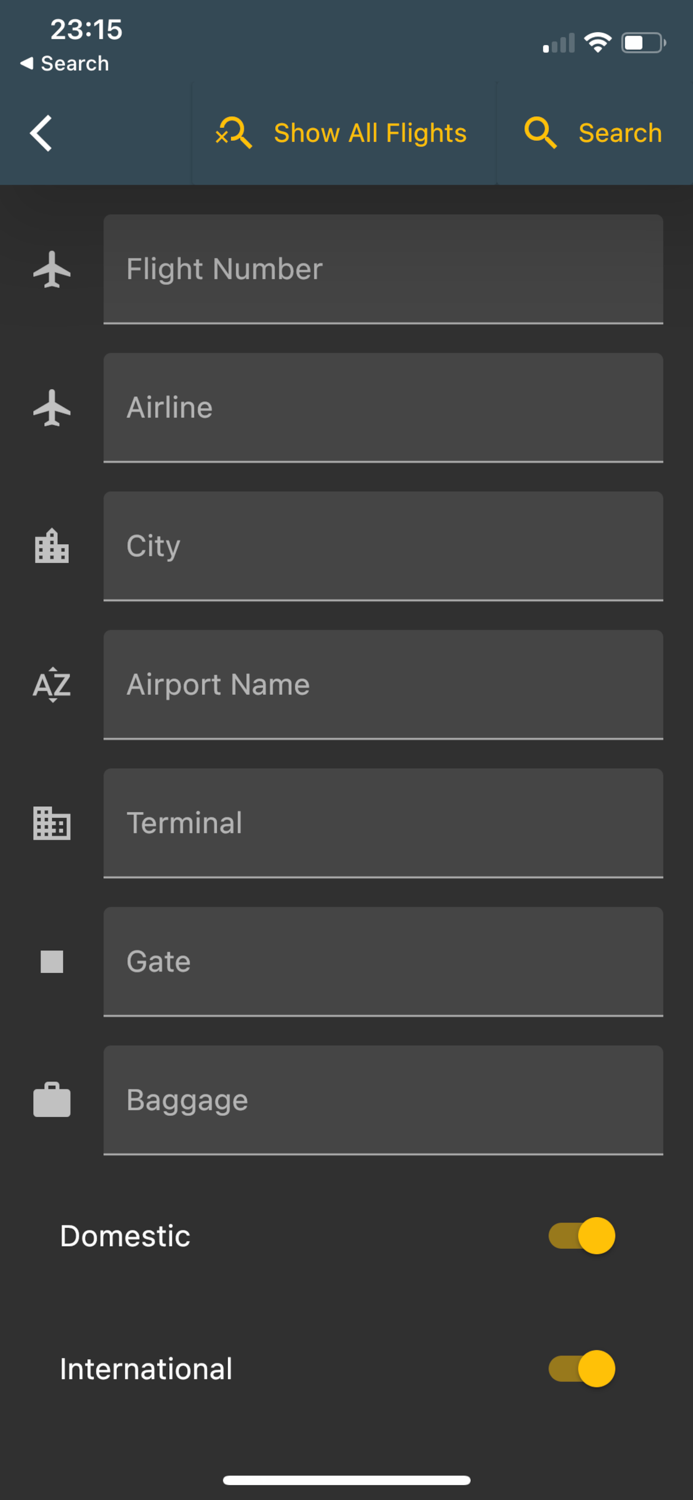Click the yellow magnifier icon beside Search
The width and height of the screenshot is (693, 1500).
pos(540,132)
